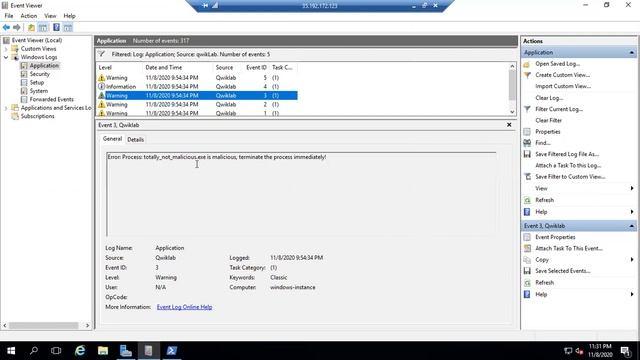Close the Event 3 preview pane
640x360 pixels.
(x=509, y=125)
